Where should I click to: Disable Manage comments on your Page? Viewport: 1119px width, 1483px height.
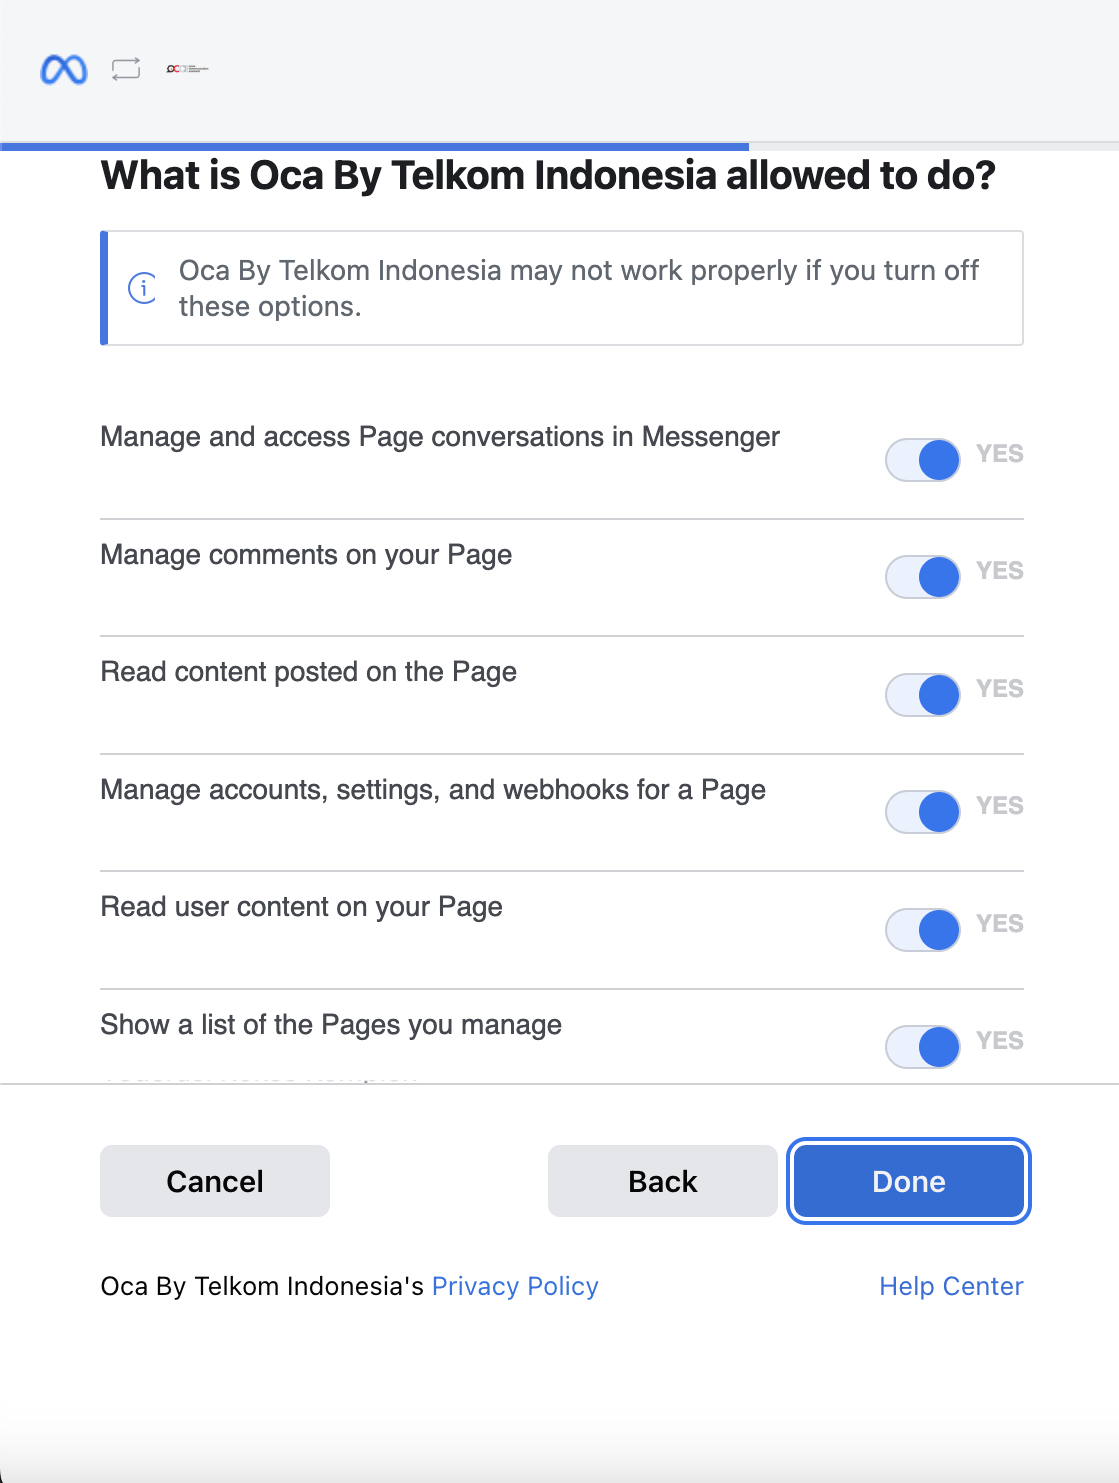tap(923, 577)
